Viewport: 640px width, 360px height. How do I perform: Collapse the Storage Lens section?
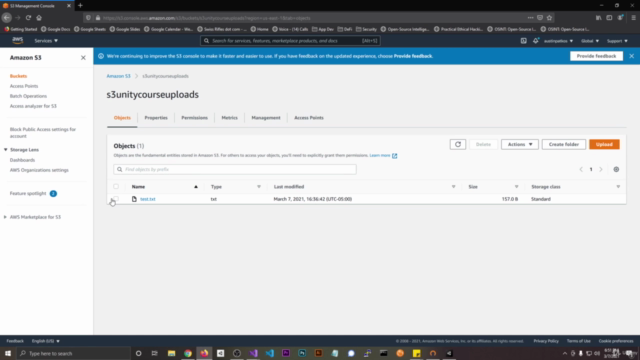click(6, 150)
